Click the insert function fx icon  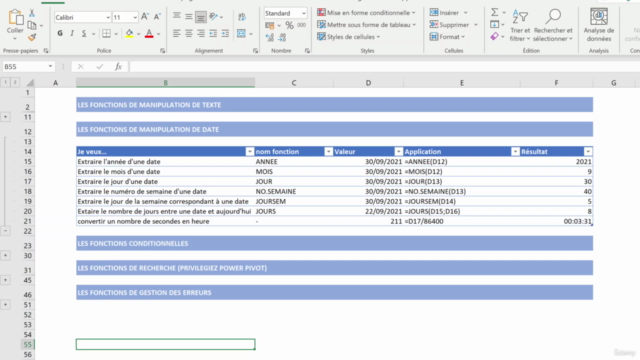118,67
